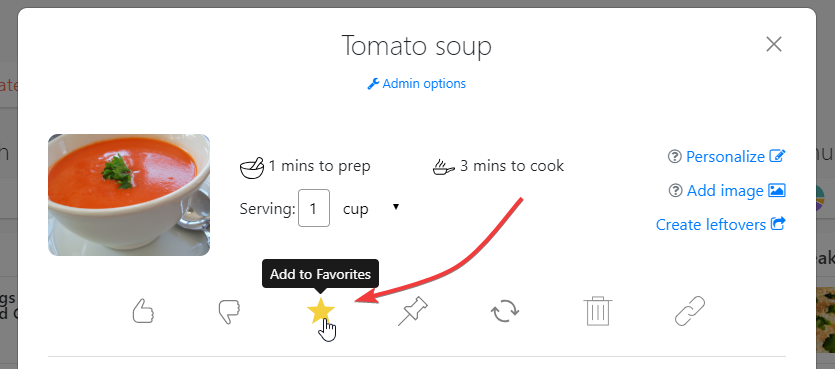The width and height of the screenshot is (835, 369).
Task: Open the cup serving unit dropdown
Action: 371,208
